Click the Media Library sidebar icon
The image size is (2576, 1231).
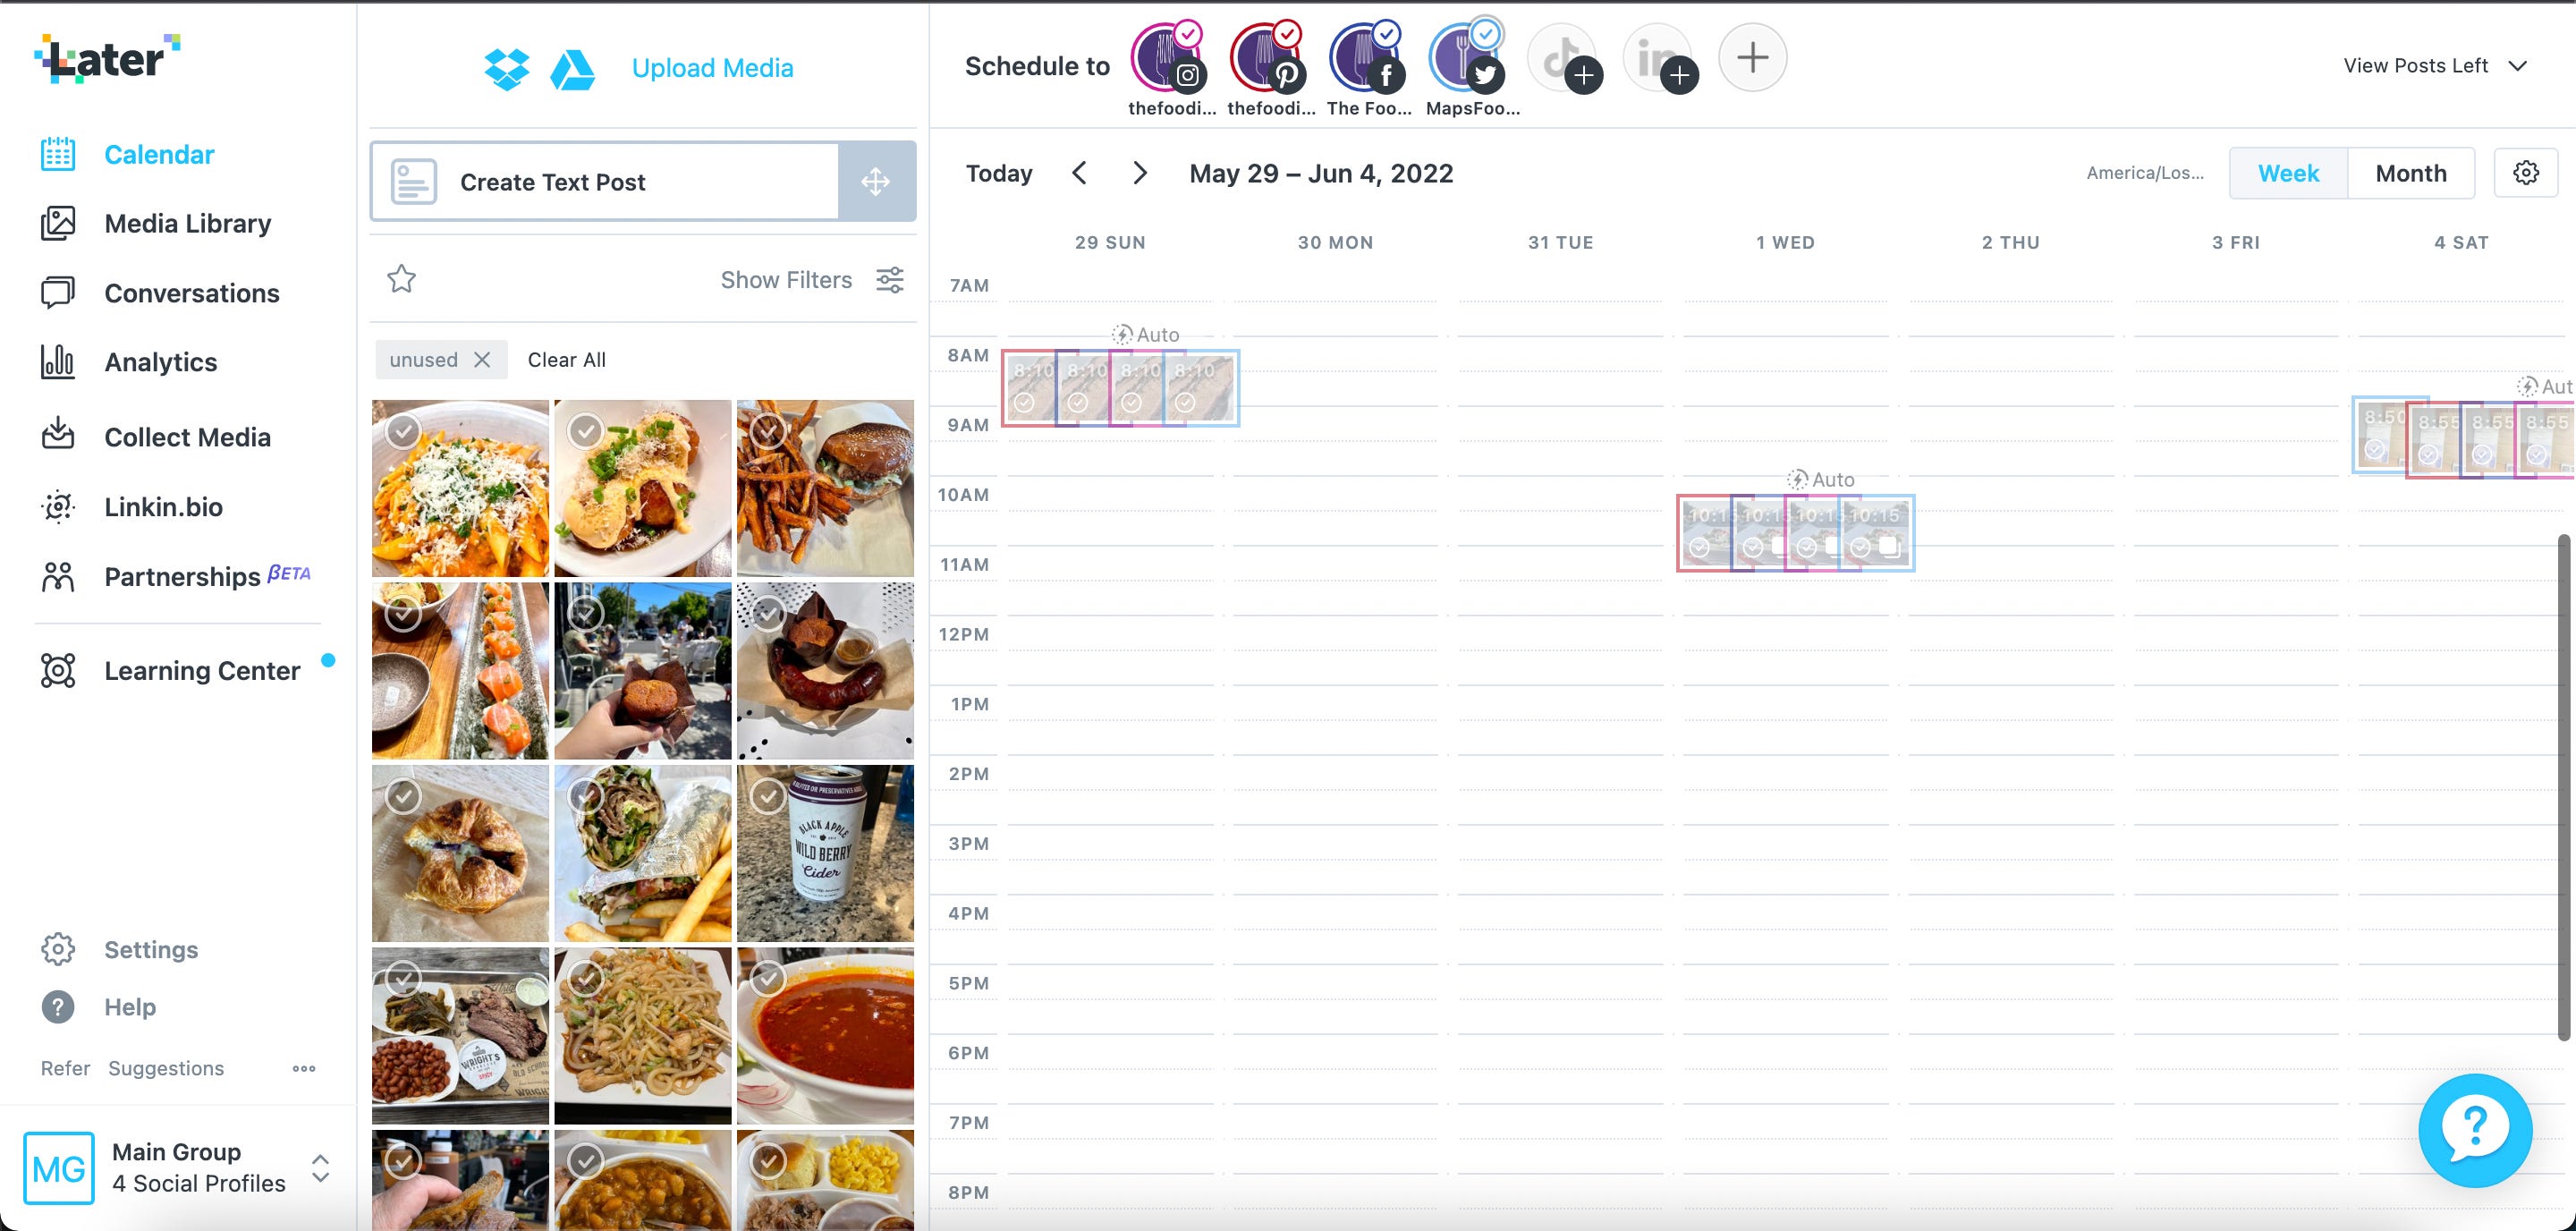[x=58, y=223]
